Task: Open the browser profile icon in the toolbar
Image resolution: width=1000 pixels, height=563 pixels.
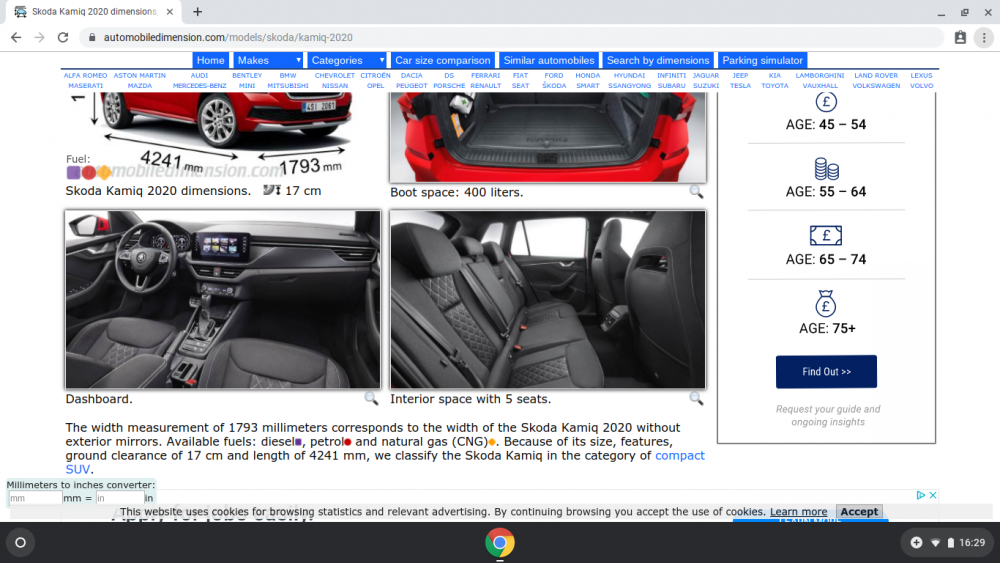Action: pos(960,38)
